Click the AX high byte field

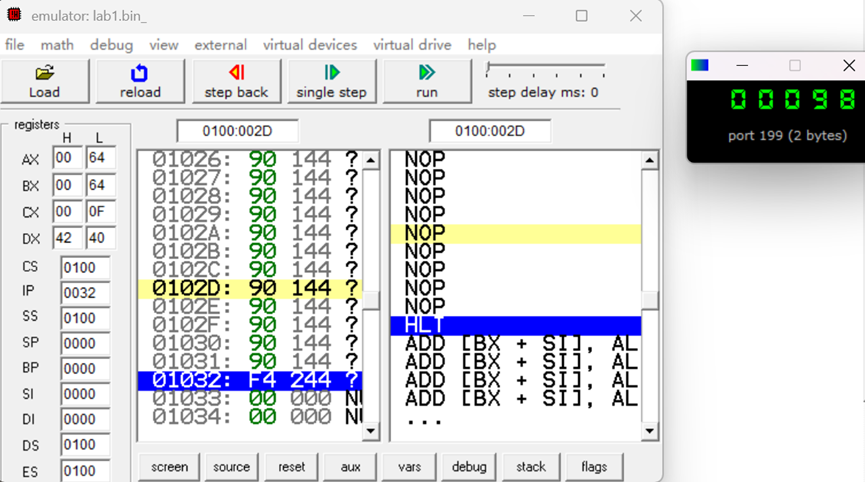point(67,158)
